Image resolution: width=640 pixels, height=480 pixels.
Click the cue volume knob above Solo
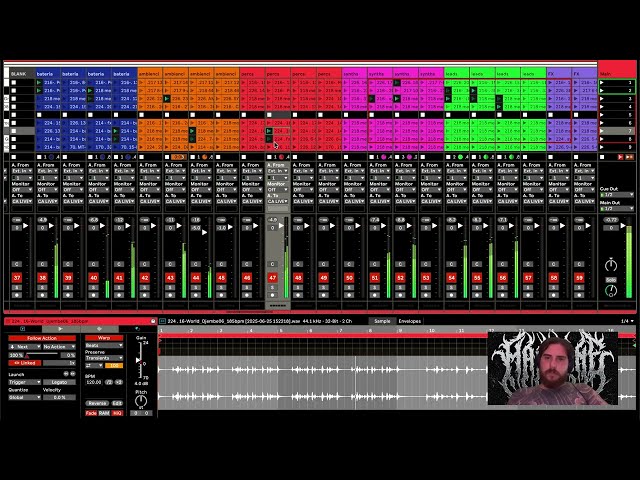coord(611,266)
